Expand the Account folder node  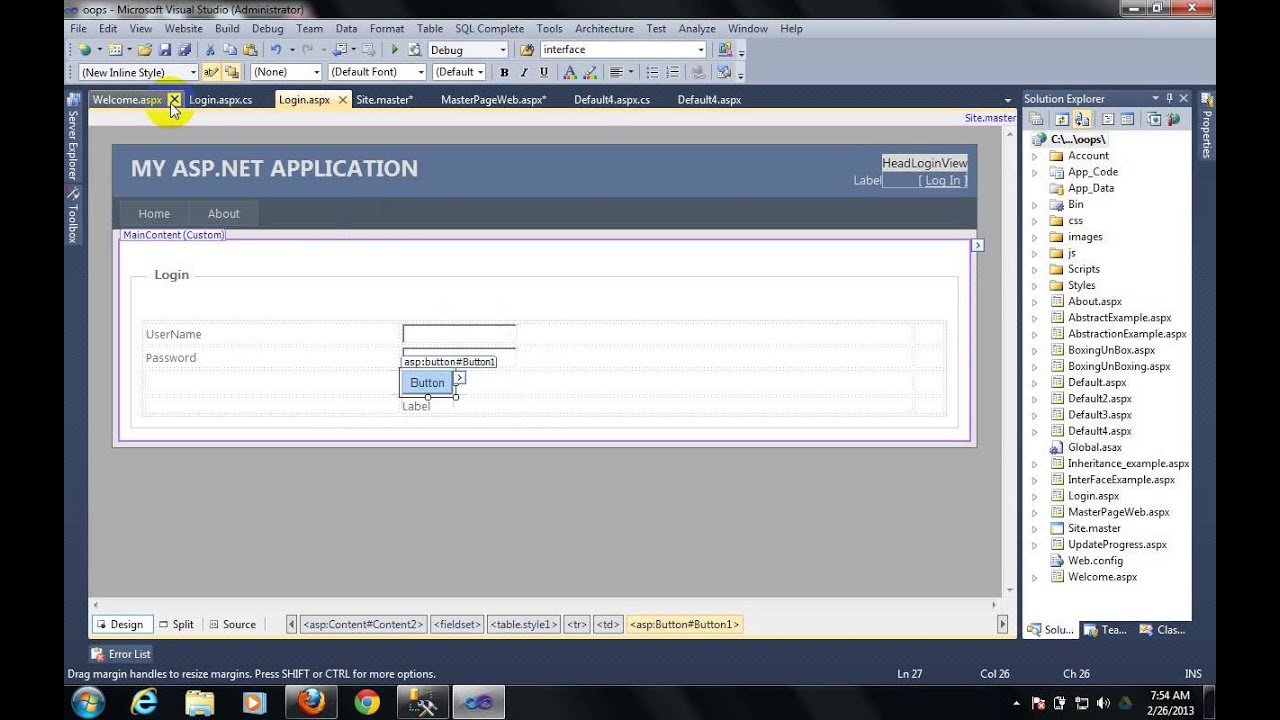1035,156
